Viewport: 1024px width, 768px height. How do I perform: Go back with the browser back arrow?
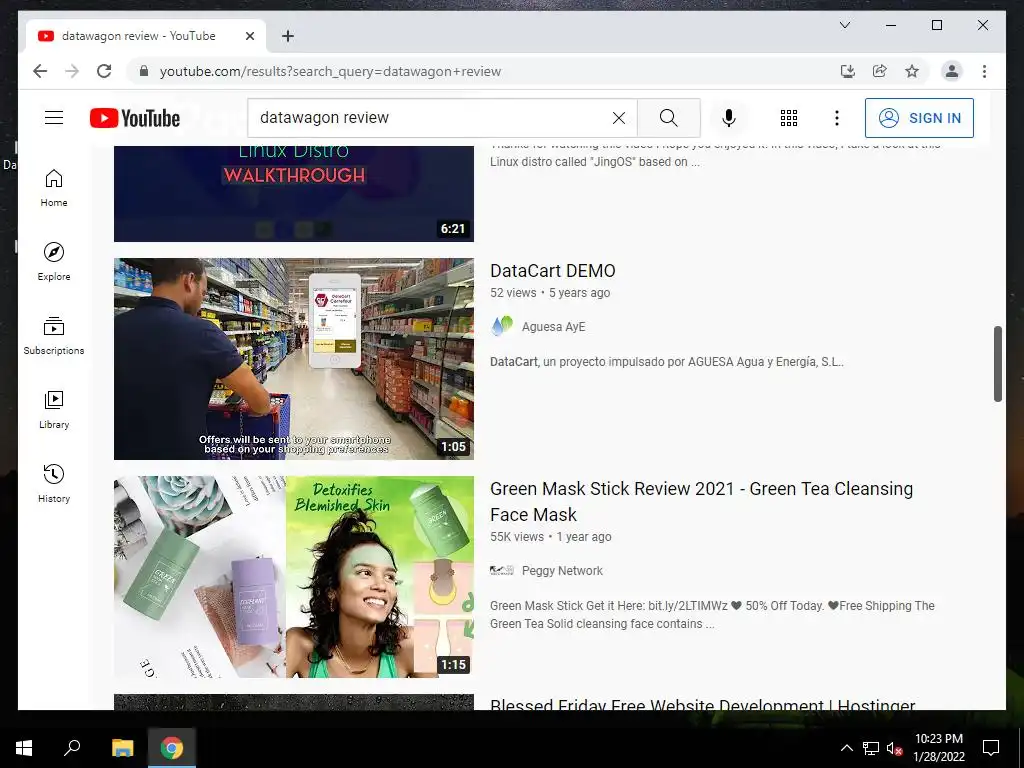[40, 71]
